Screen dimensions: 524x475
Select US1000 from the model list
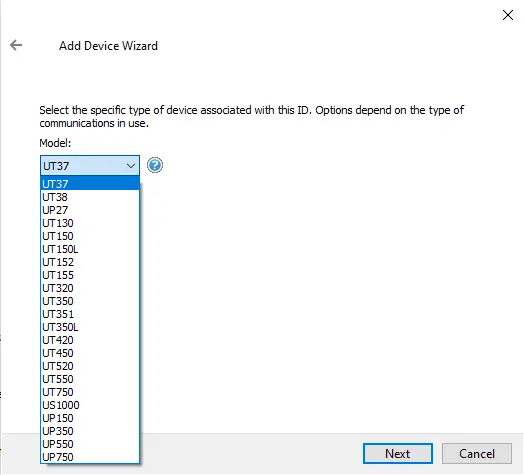click(x=90, y=405)
